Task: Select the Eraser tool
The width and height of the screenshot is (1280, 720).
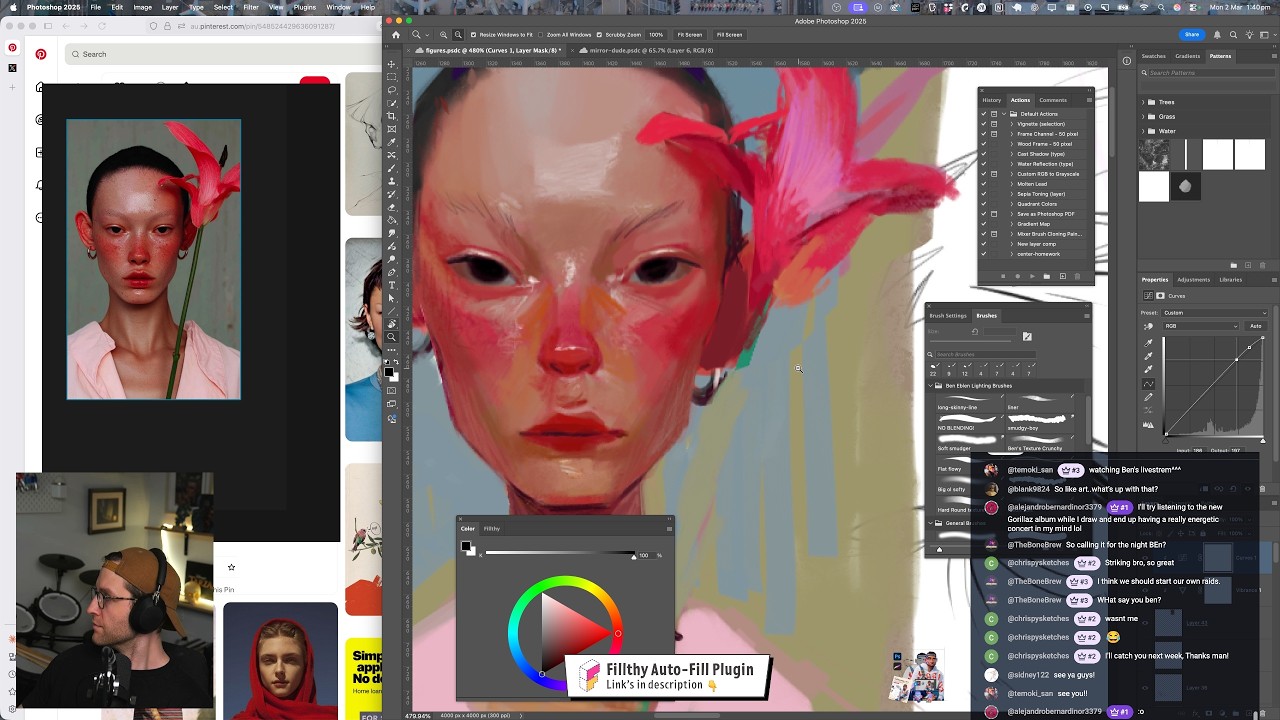Action: [392, 207]
